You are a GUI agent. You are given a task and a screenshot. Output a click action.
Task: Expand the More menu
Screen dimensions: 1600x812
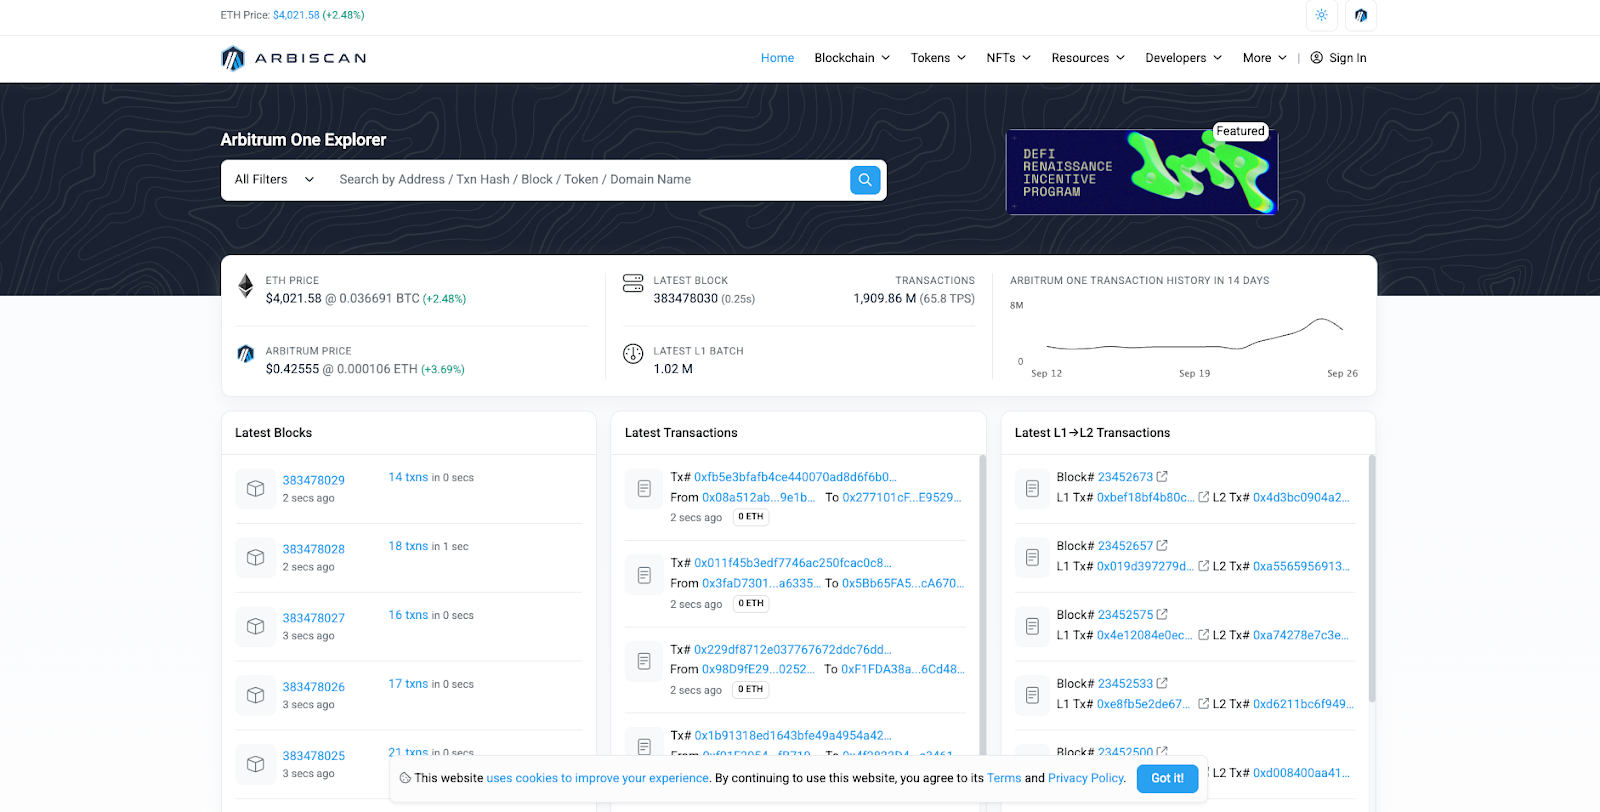tap(1265, 58)
